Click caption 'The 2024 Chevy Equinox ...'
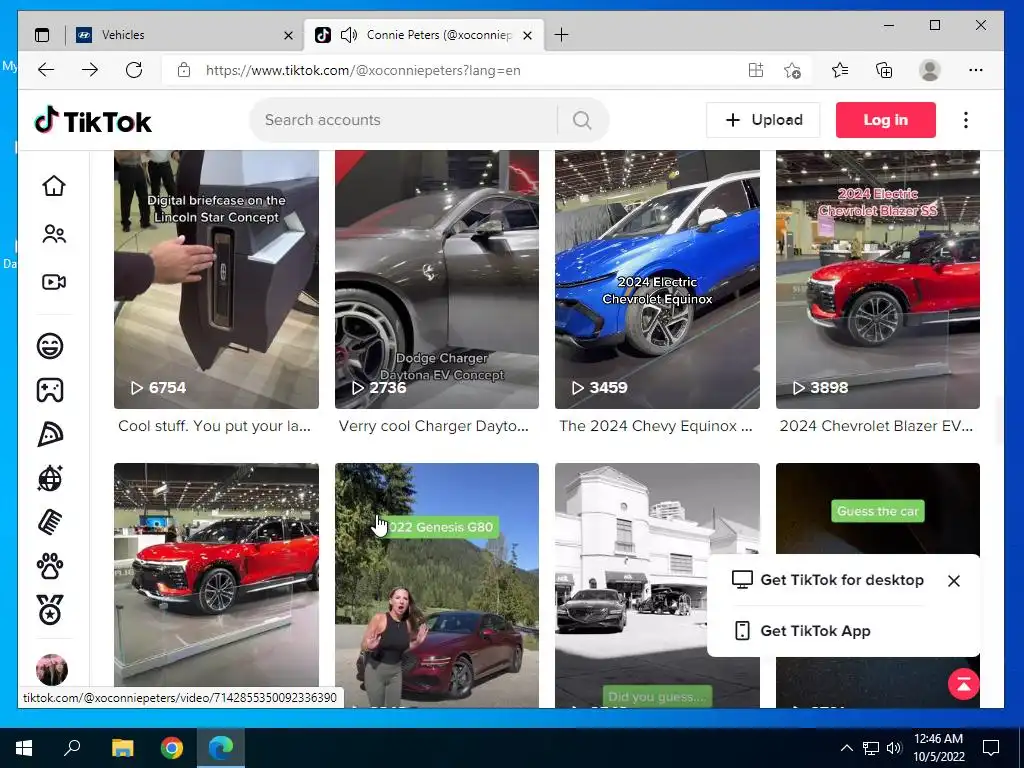1024x768 pixels. (656, 426)
